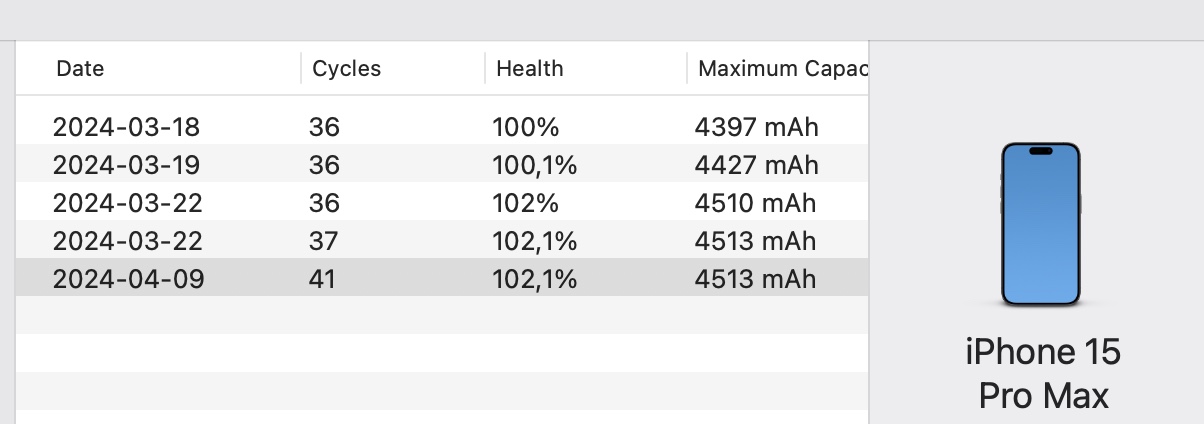Click the cycles value 37
Screen dimensions: 1204x424
click(x=323, y=240)
